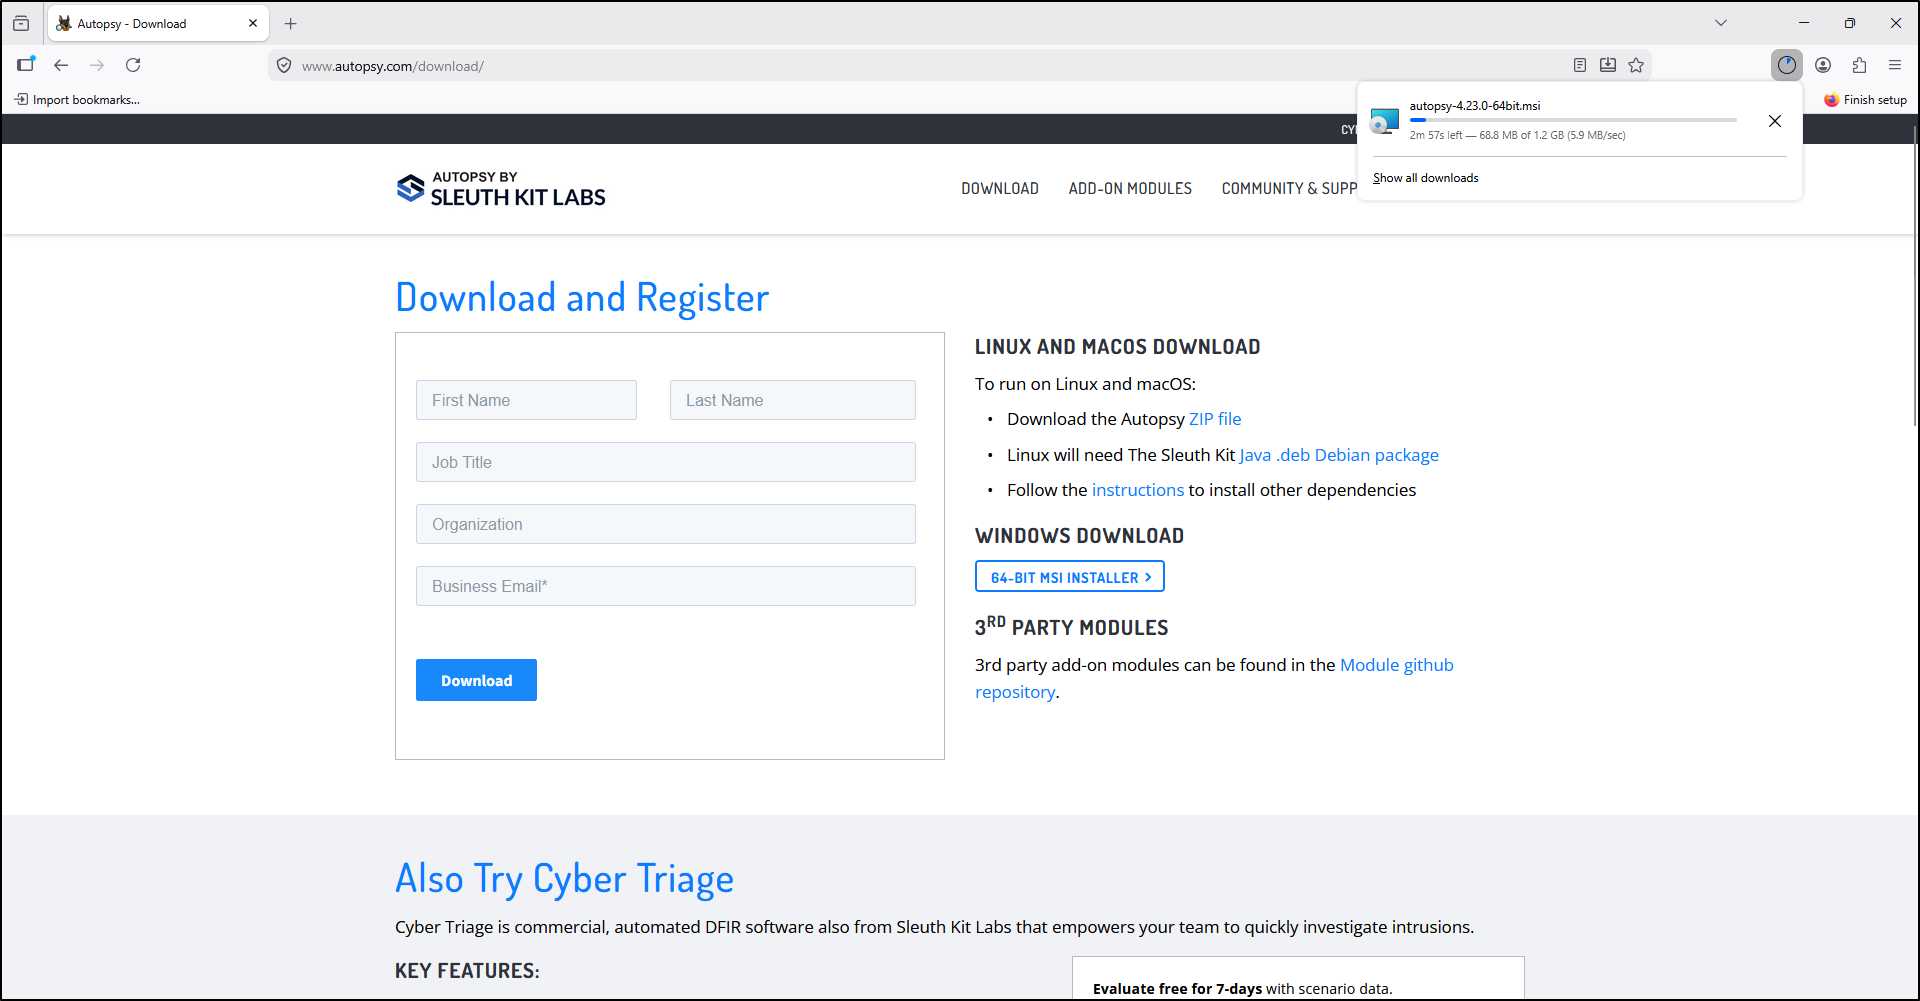Follow the instructions link

pos(1138,490)
